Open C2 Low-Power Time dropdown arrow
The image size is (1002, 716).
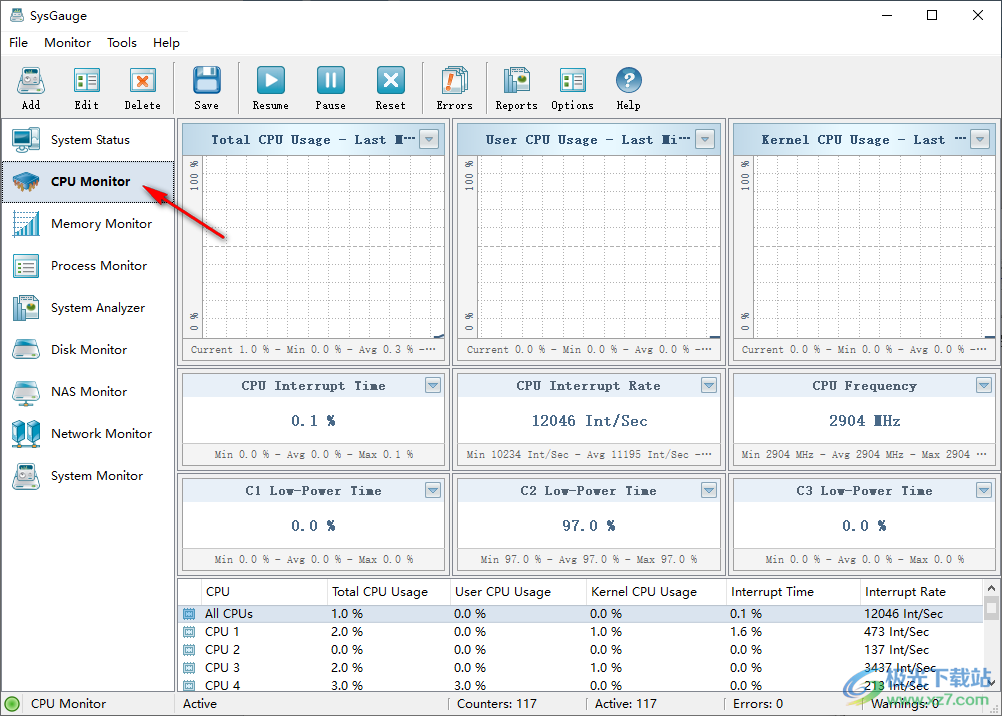[x=709, y=490]
